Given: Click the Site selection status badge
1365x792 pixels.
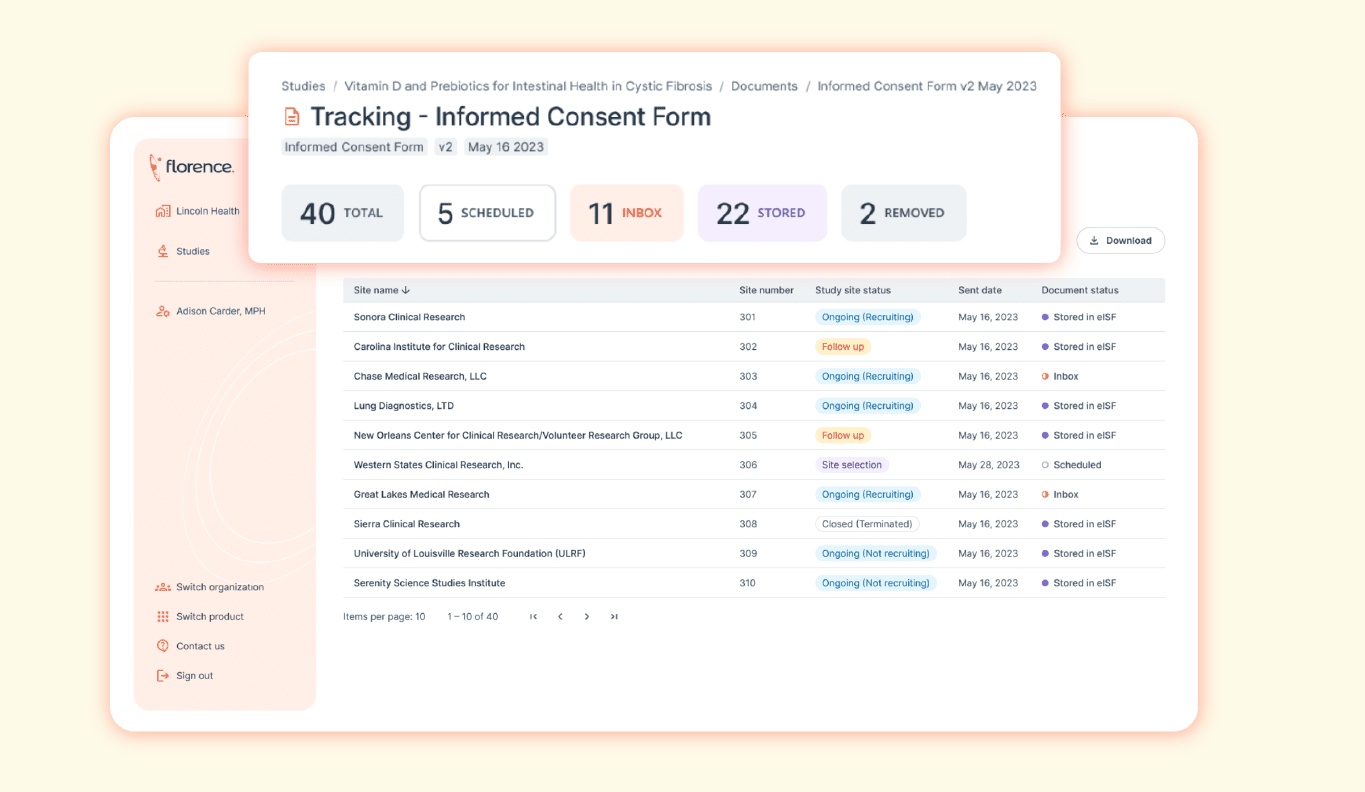Looking at the screenshot, I should coord(852,465).
